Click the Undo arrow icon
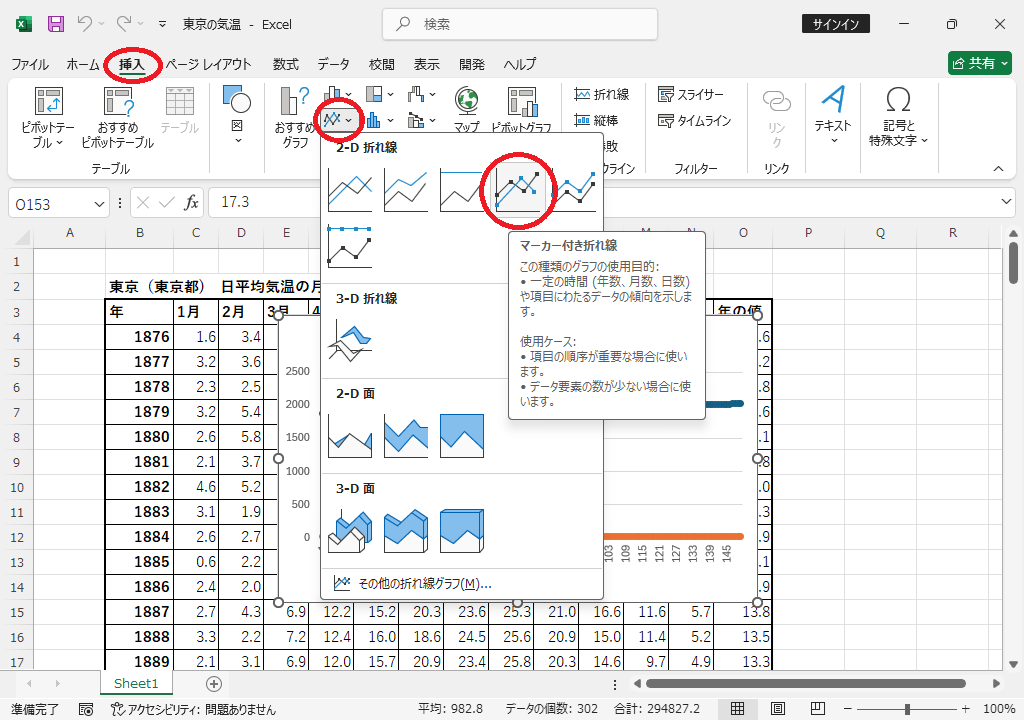 tap(84, 24)
